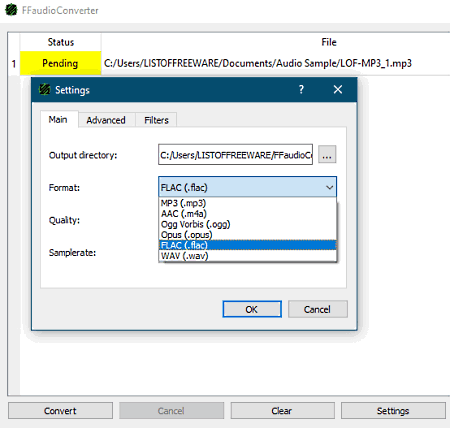Select AAC (.m4a) format option

click(x=247, y=214)
